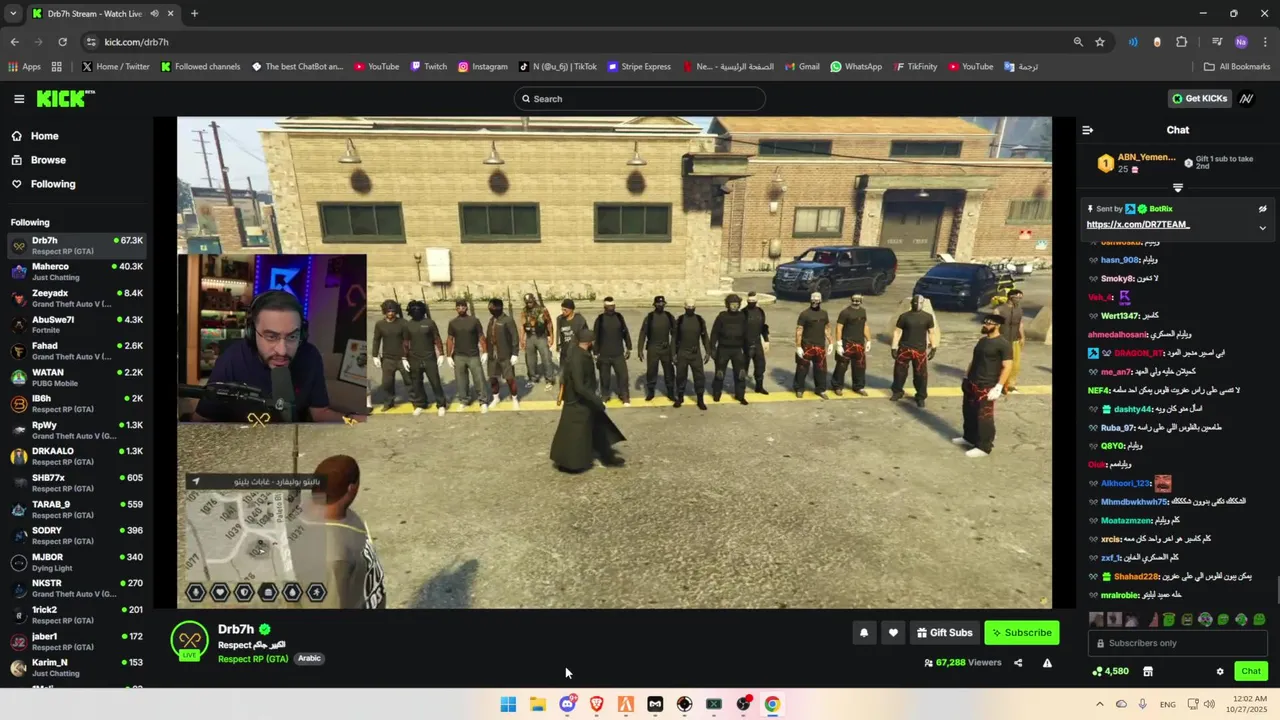Mute the tab via audio icon
The height and width of the screenshot is (720, 1280).
153,14
